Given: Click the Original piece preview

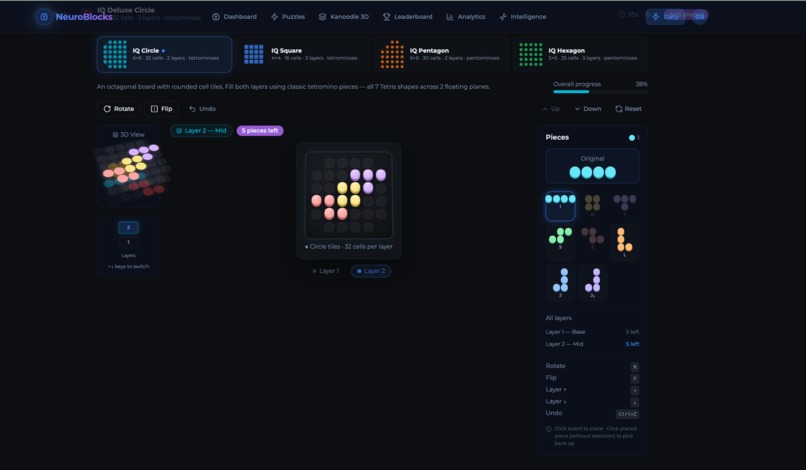Looking at the screenshot, I should pyautogui.click(x=592, y=166).
